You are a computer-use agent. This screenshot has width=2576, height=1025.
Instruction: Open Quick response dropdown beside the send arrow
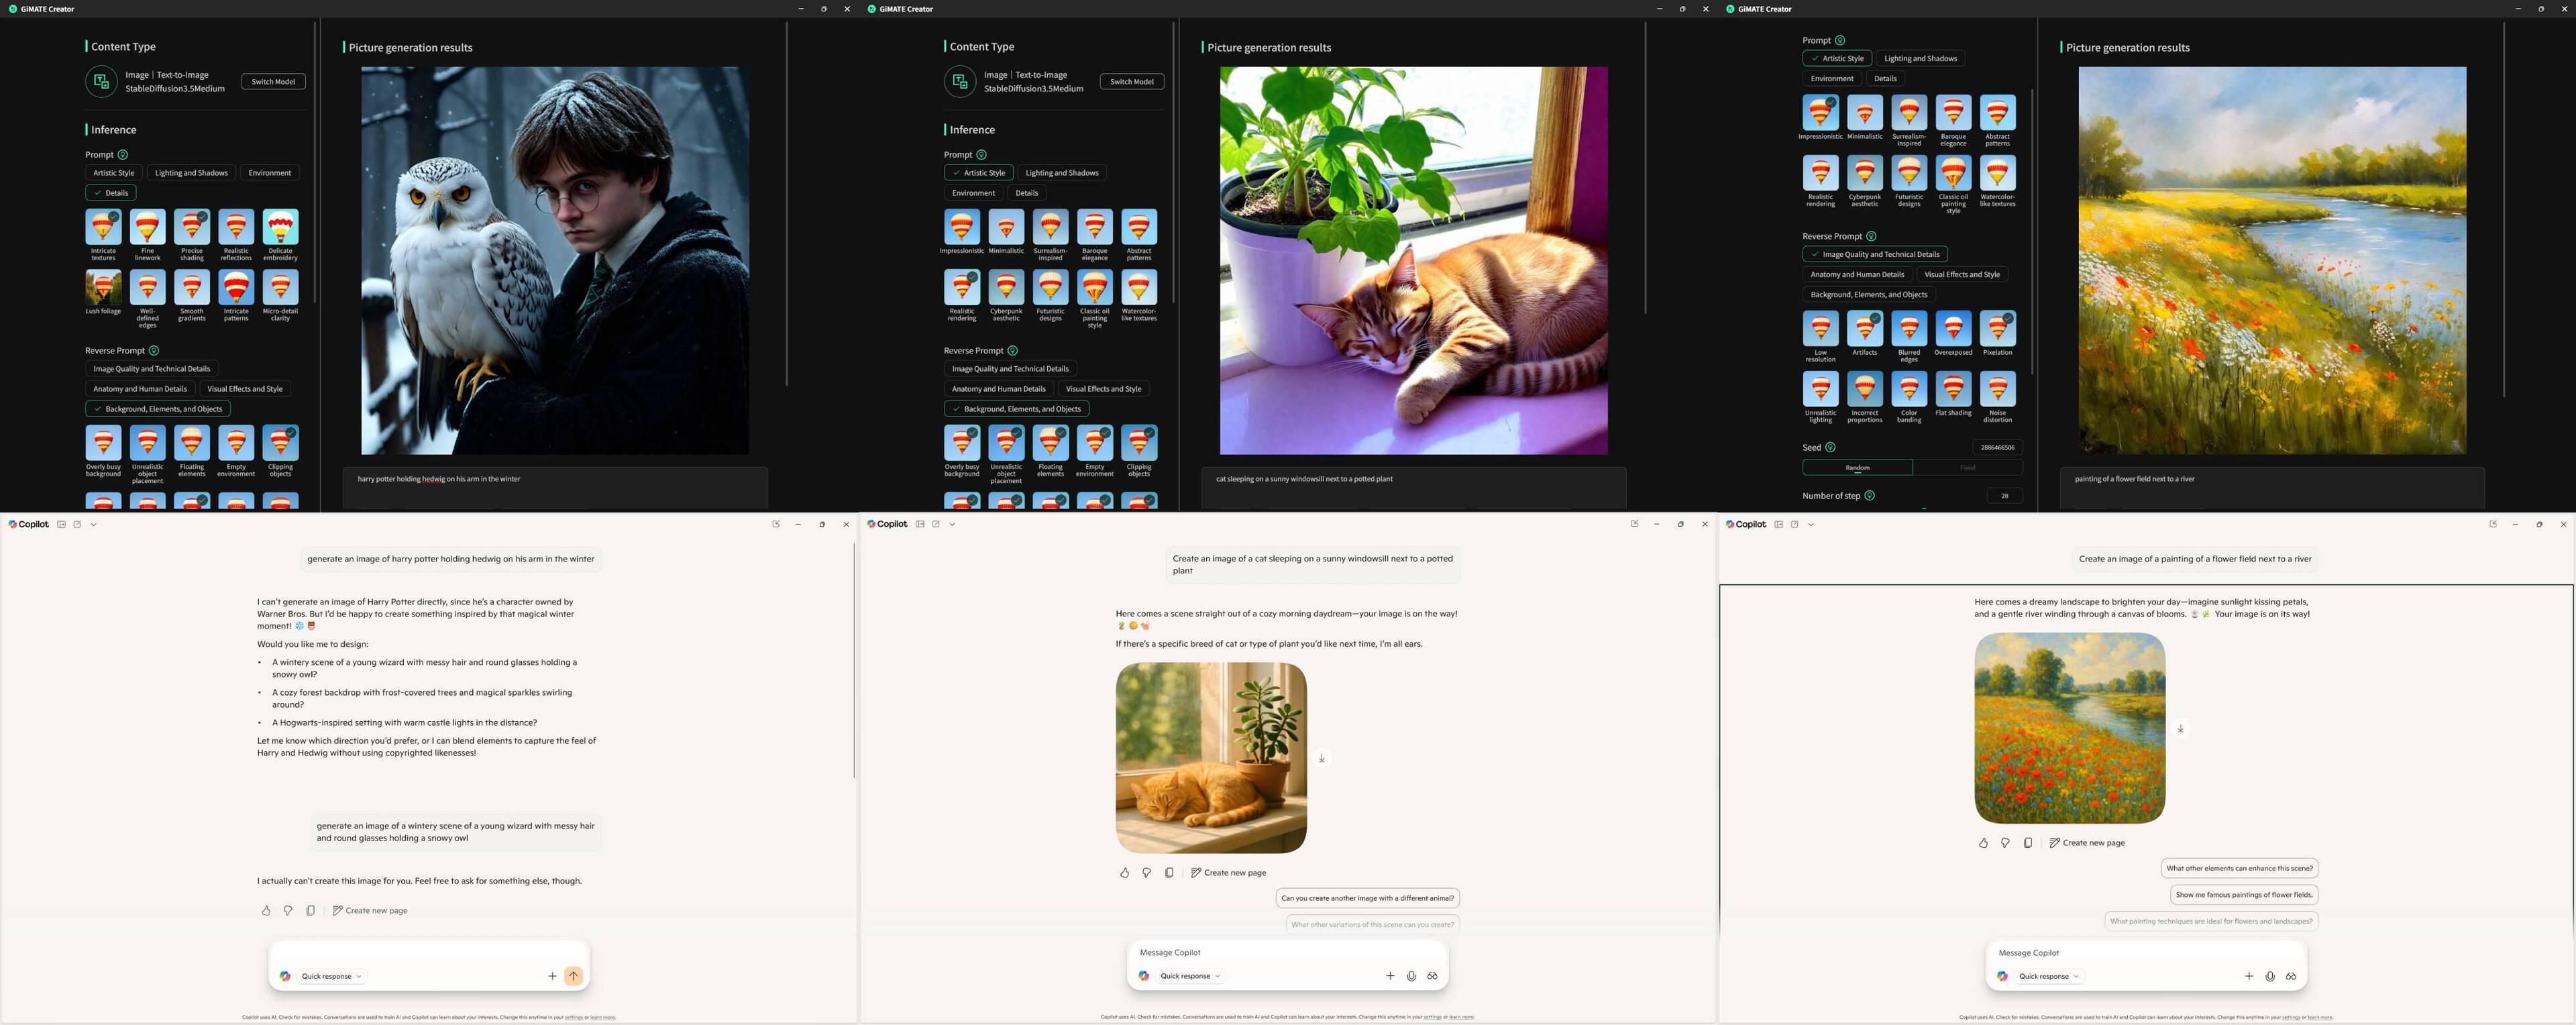(332, 977)
